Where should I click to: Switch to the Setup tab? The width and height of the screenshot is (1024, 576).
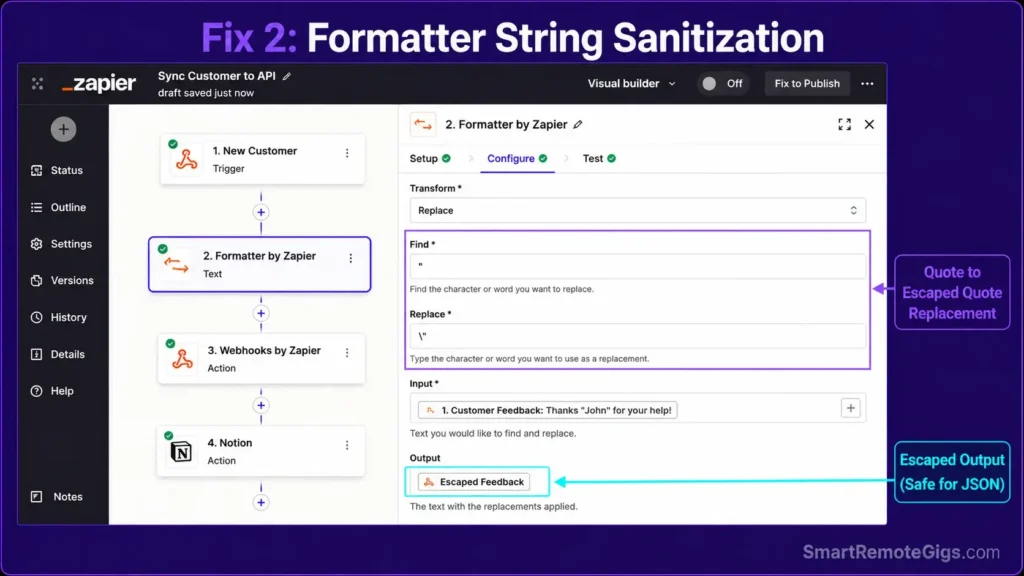tap(430, 159)
